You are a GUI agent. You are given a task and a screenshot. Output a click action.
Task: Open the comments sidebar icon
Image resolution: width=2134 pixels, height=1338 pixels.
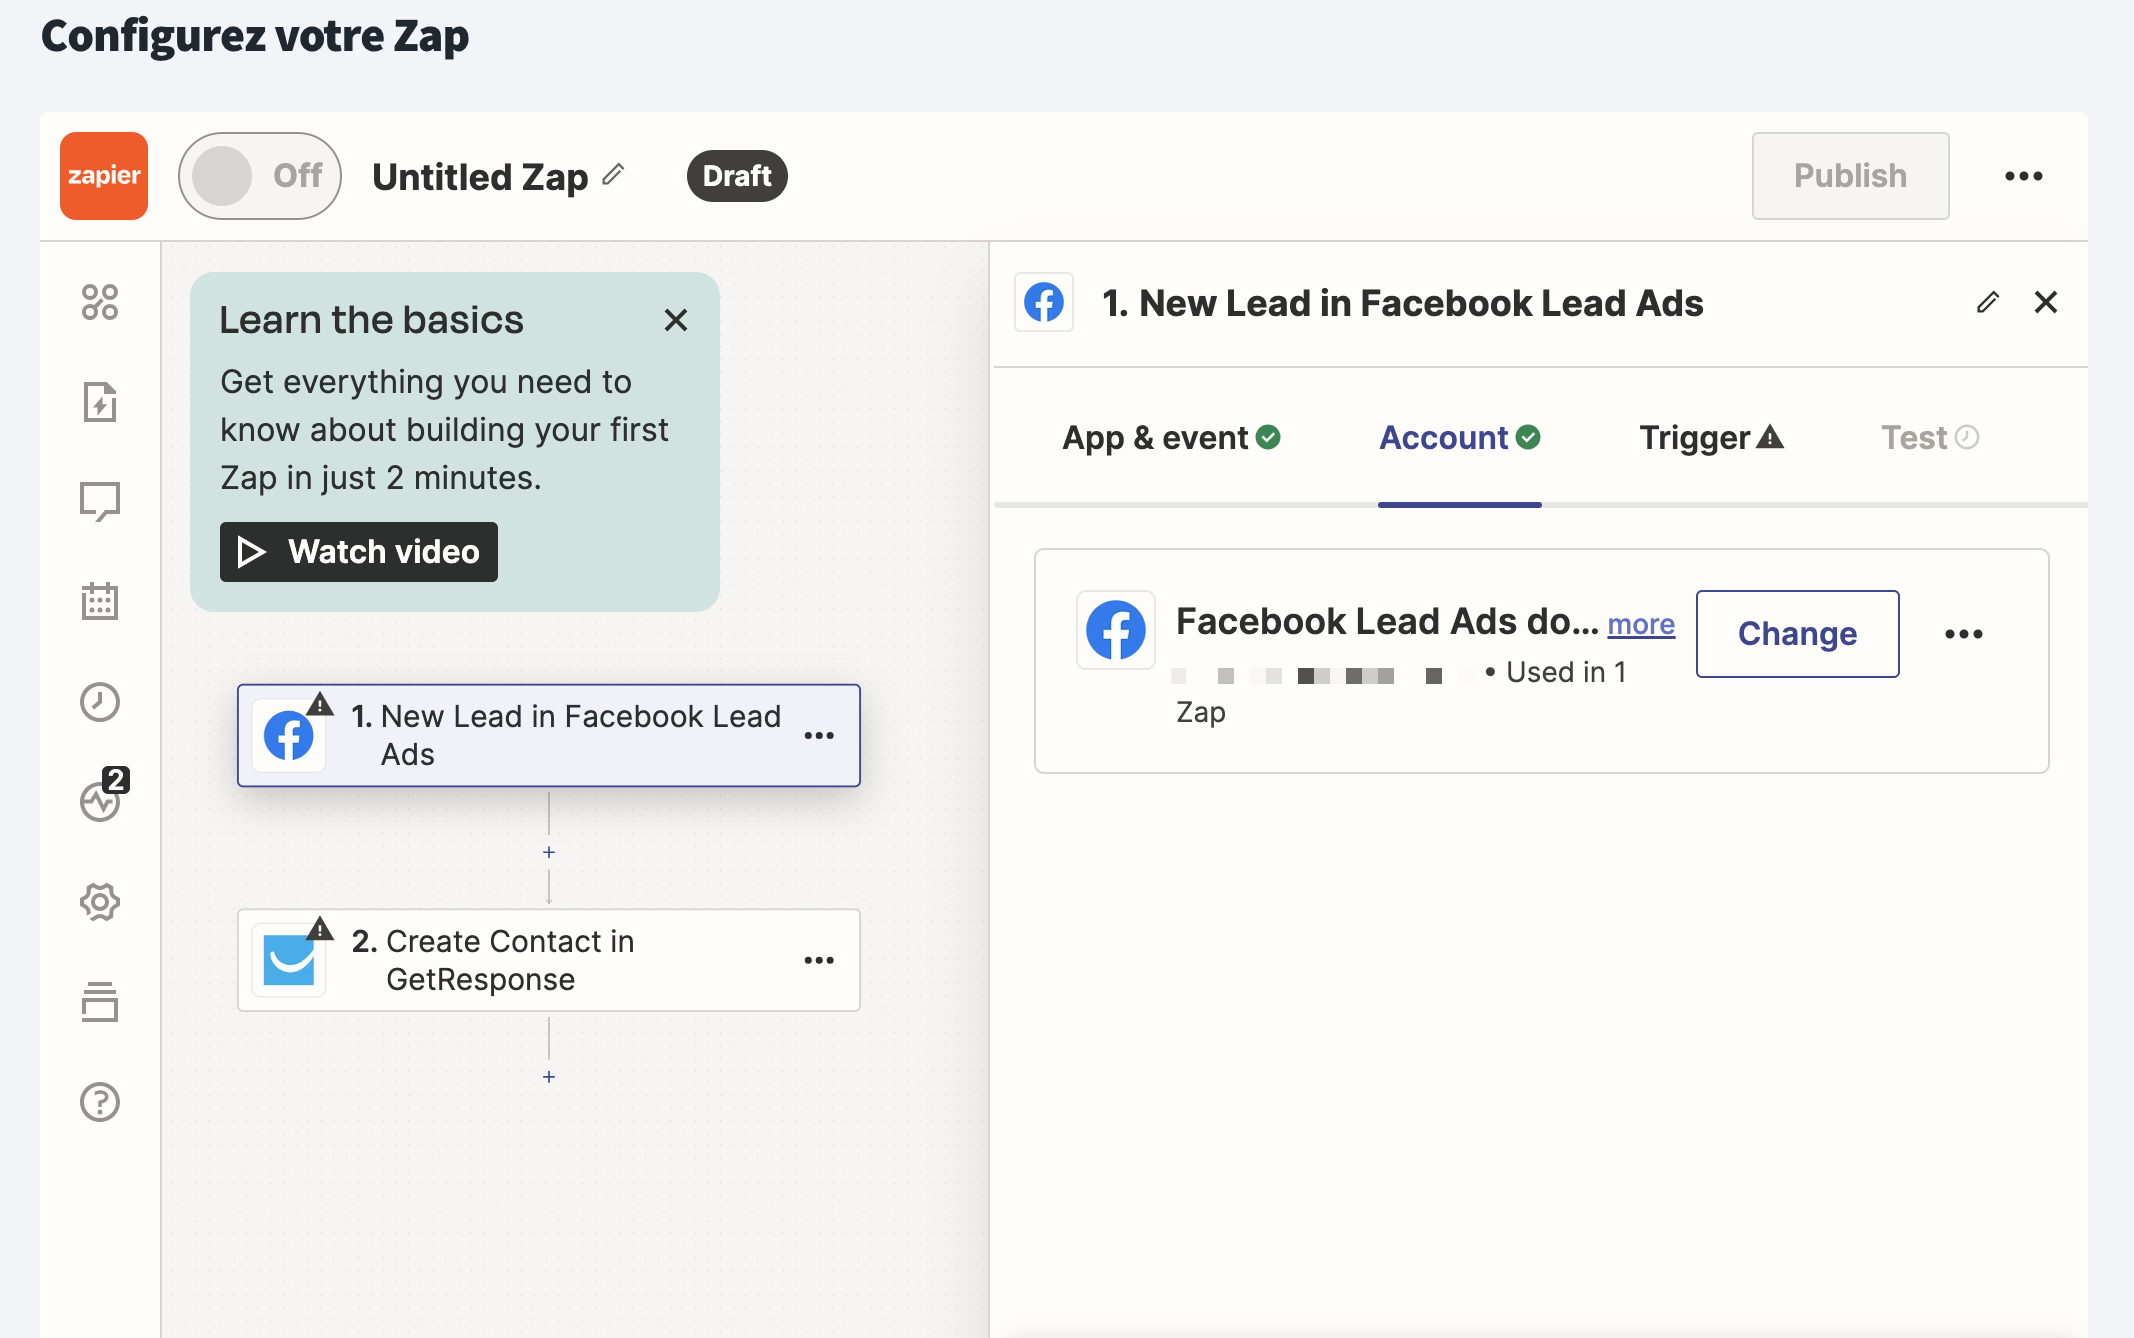(100, 502)
